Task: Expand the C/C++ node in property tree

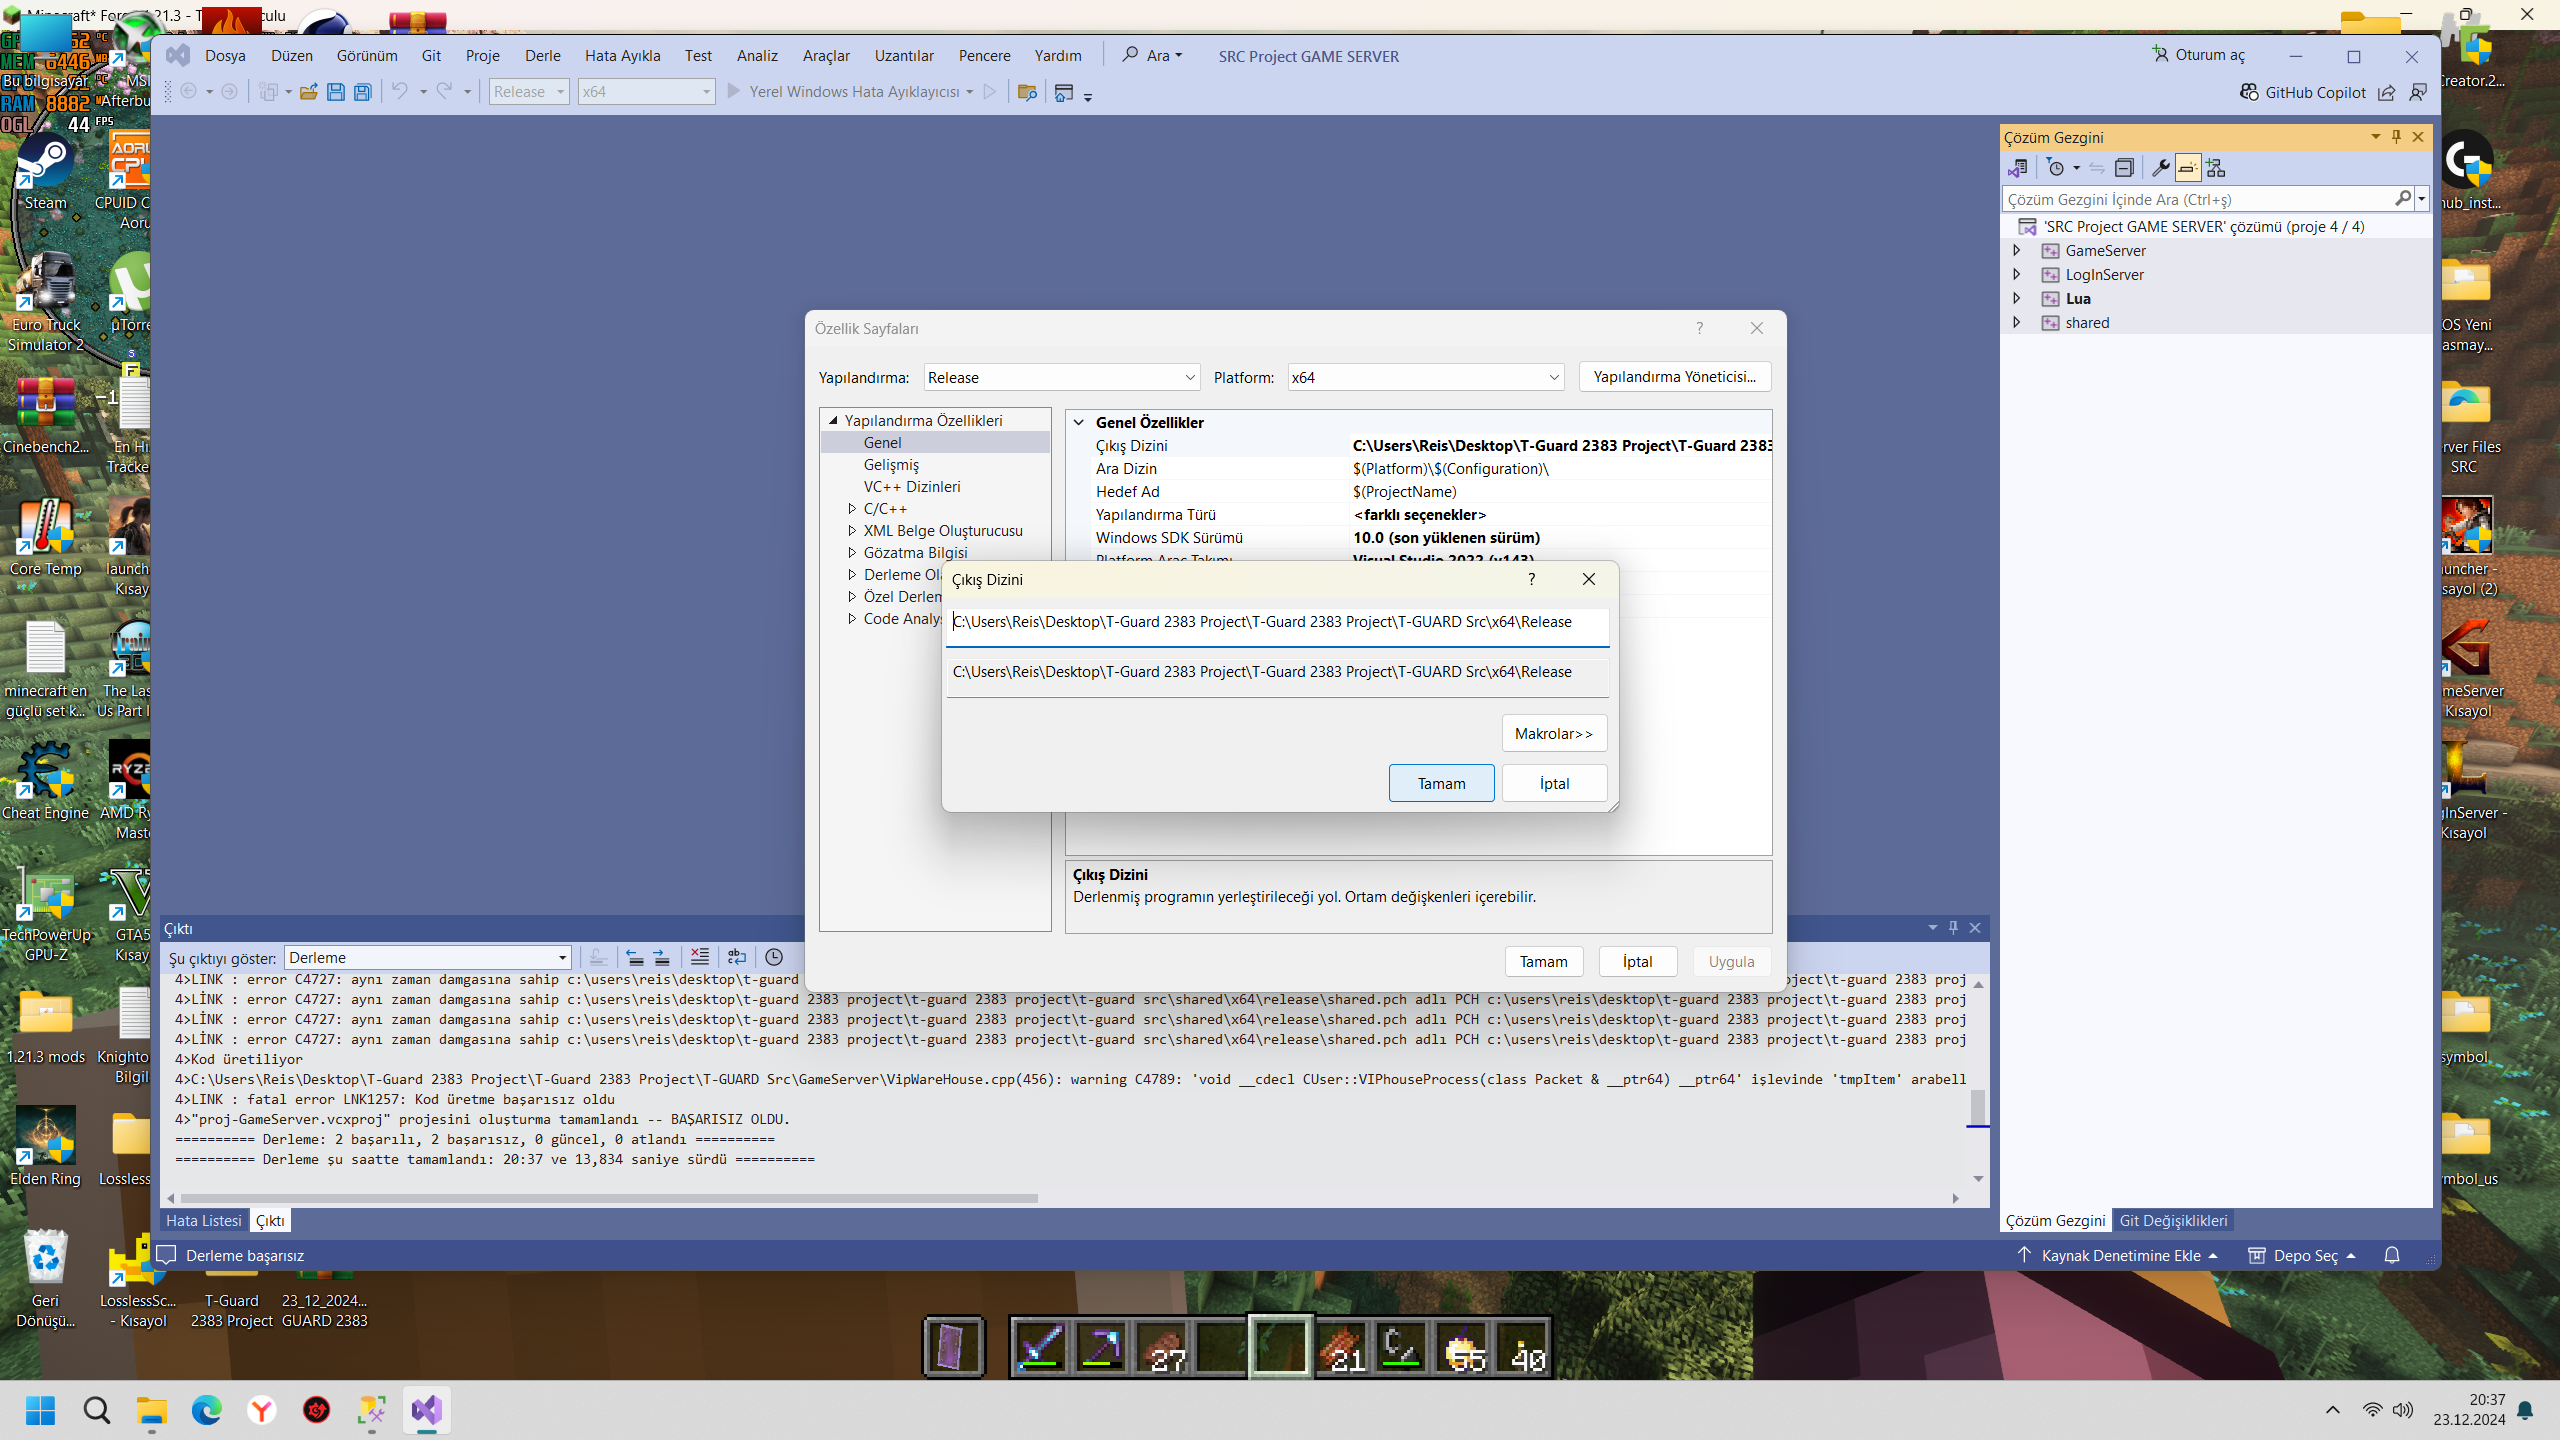Action: pos(852,509)
